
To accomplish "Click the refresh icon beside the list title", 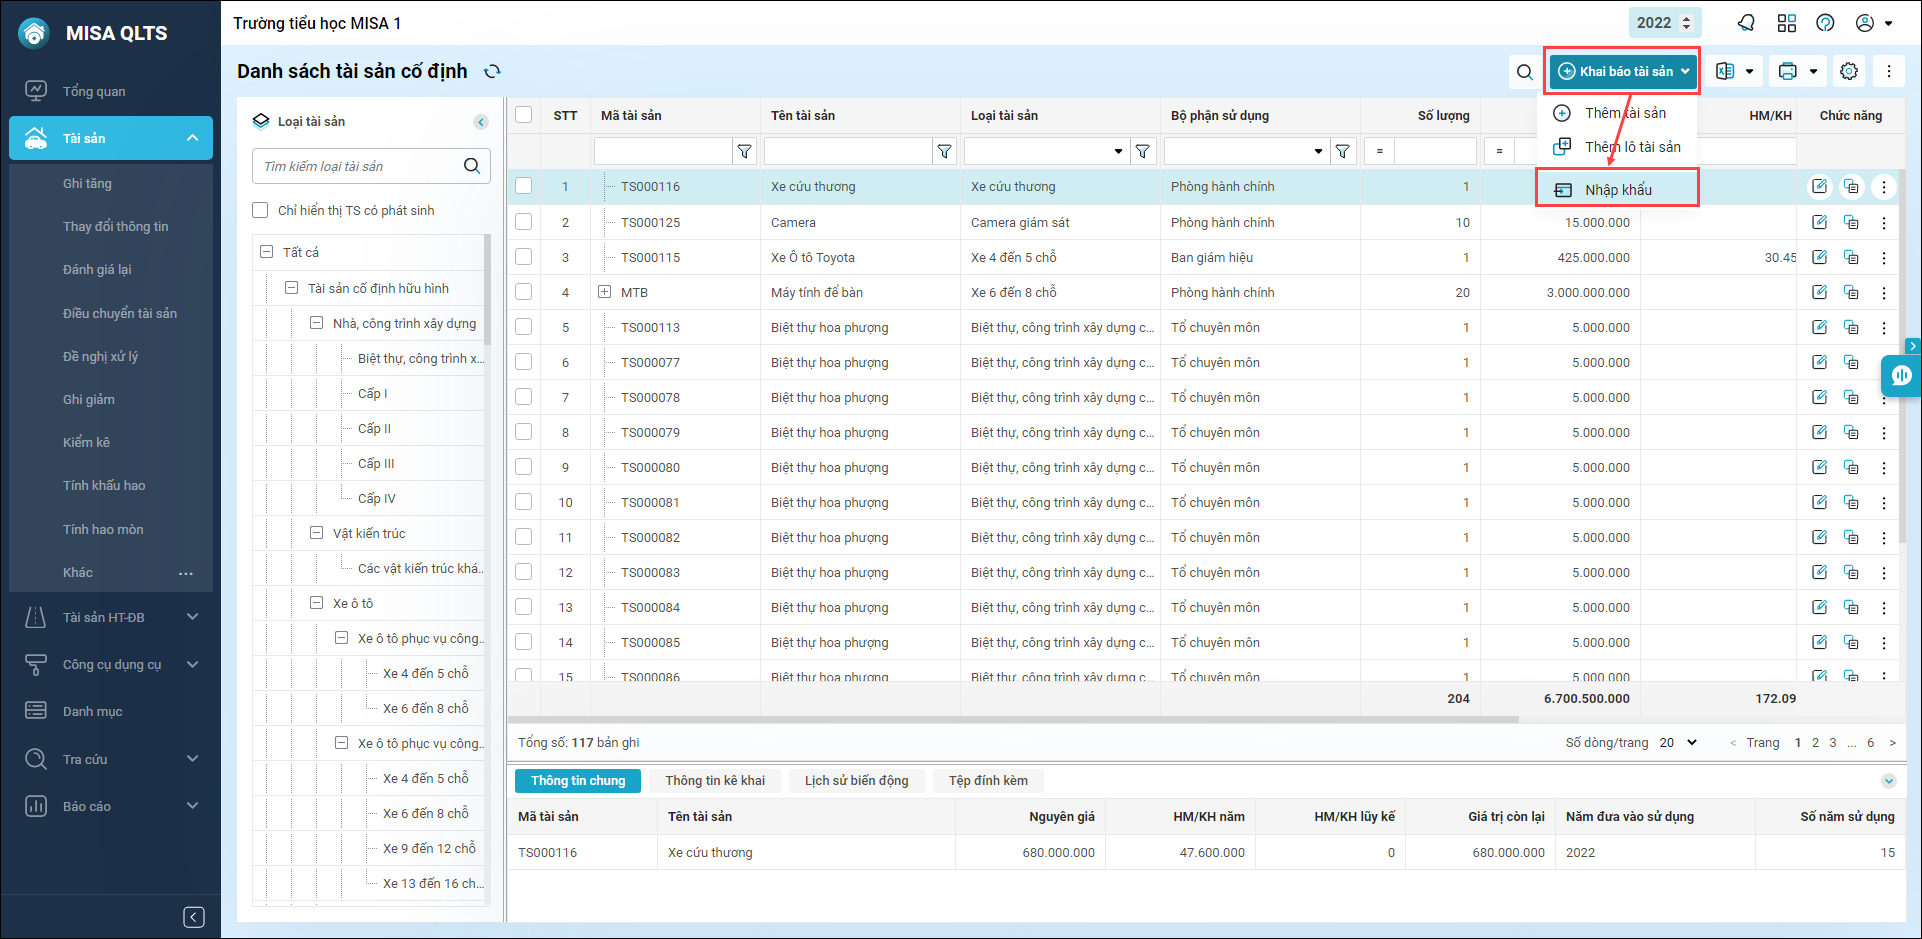I will tap(492, 71).
